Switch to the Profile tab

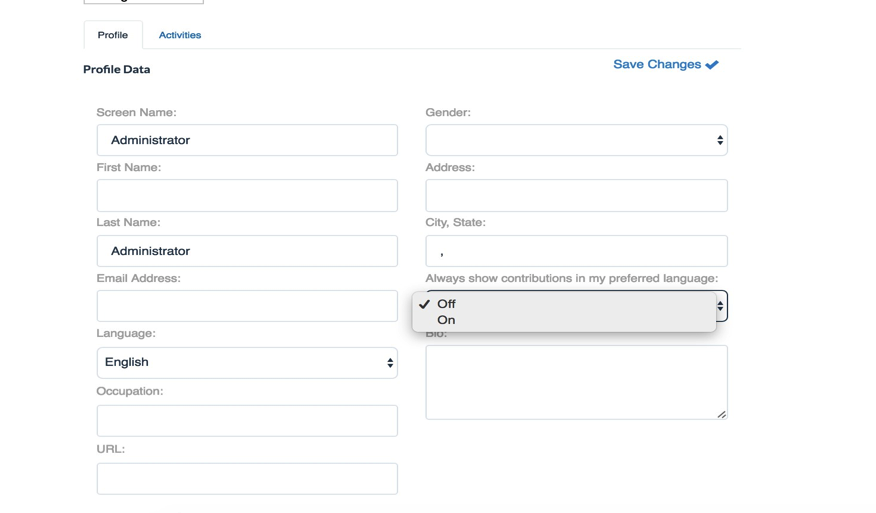[113, 35]
